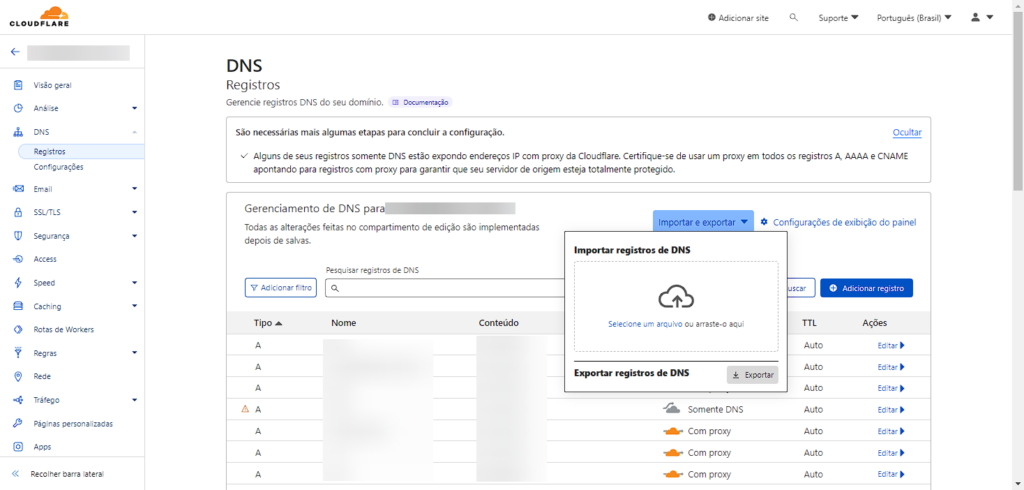
Task: Expand the Email sidebar section arrow
Action: [135, 189]
